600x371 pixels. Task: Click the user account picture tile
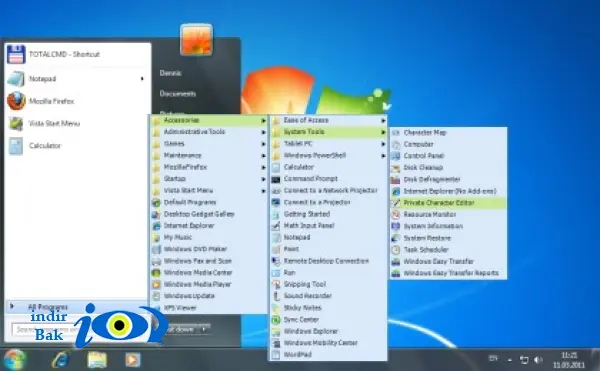click(196, 39)
